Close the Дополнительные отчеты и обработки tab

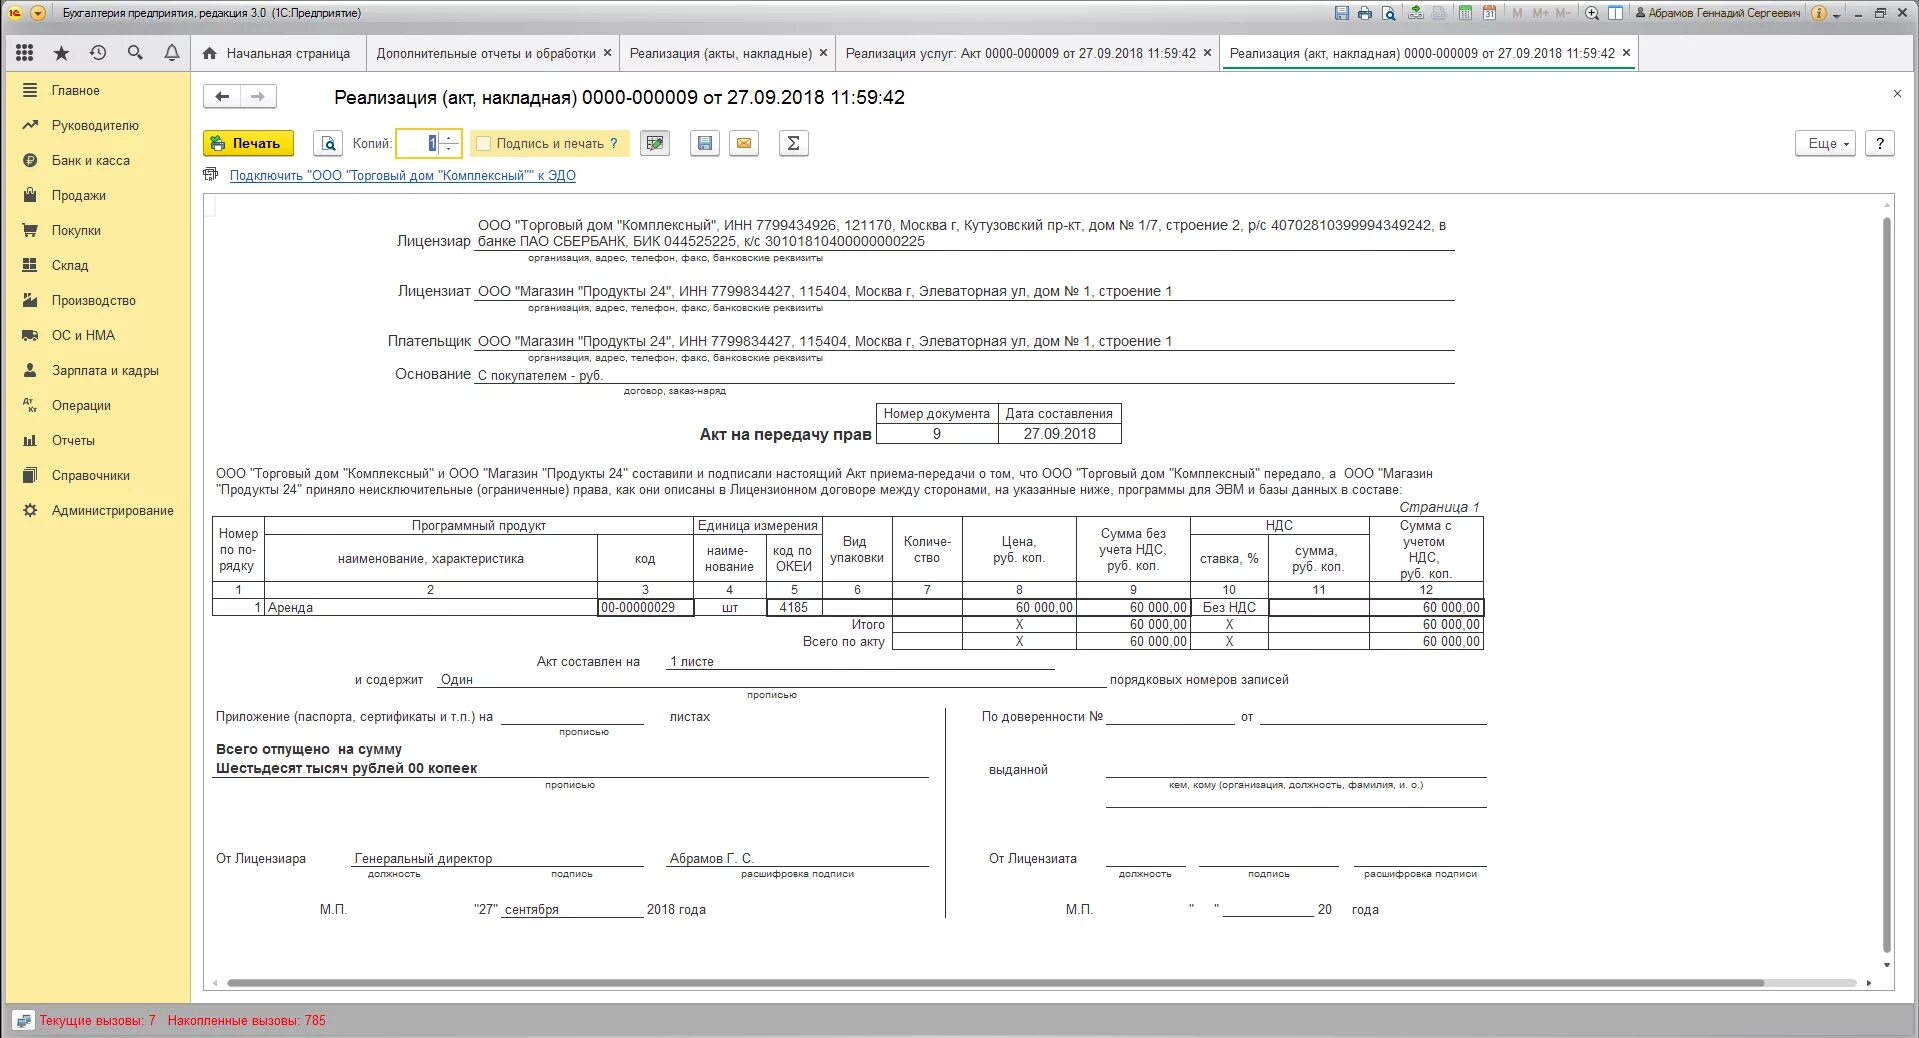click(607, 53)
